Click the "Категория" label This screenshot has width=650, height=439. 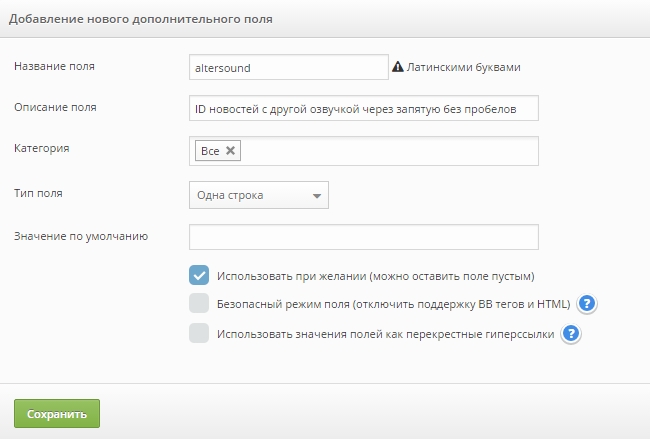[x=41, y=148]
